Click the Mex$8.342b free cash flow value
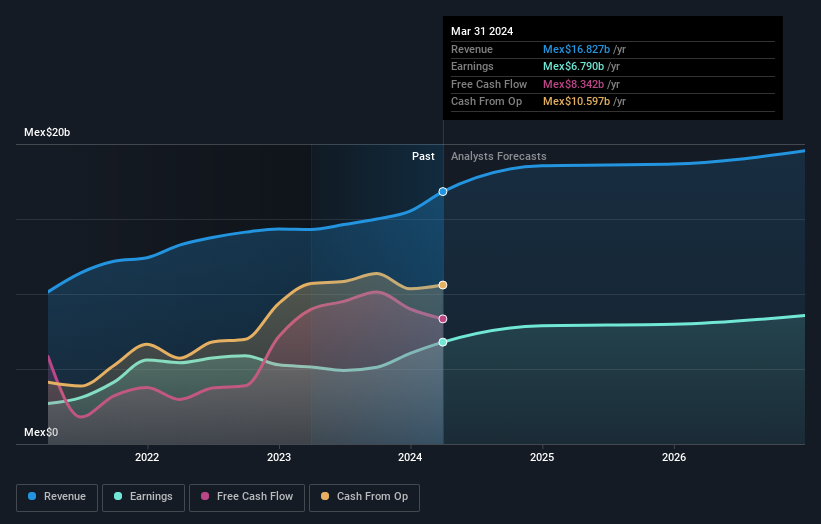Screen dimensions: 821x524 point(573,84)
